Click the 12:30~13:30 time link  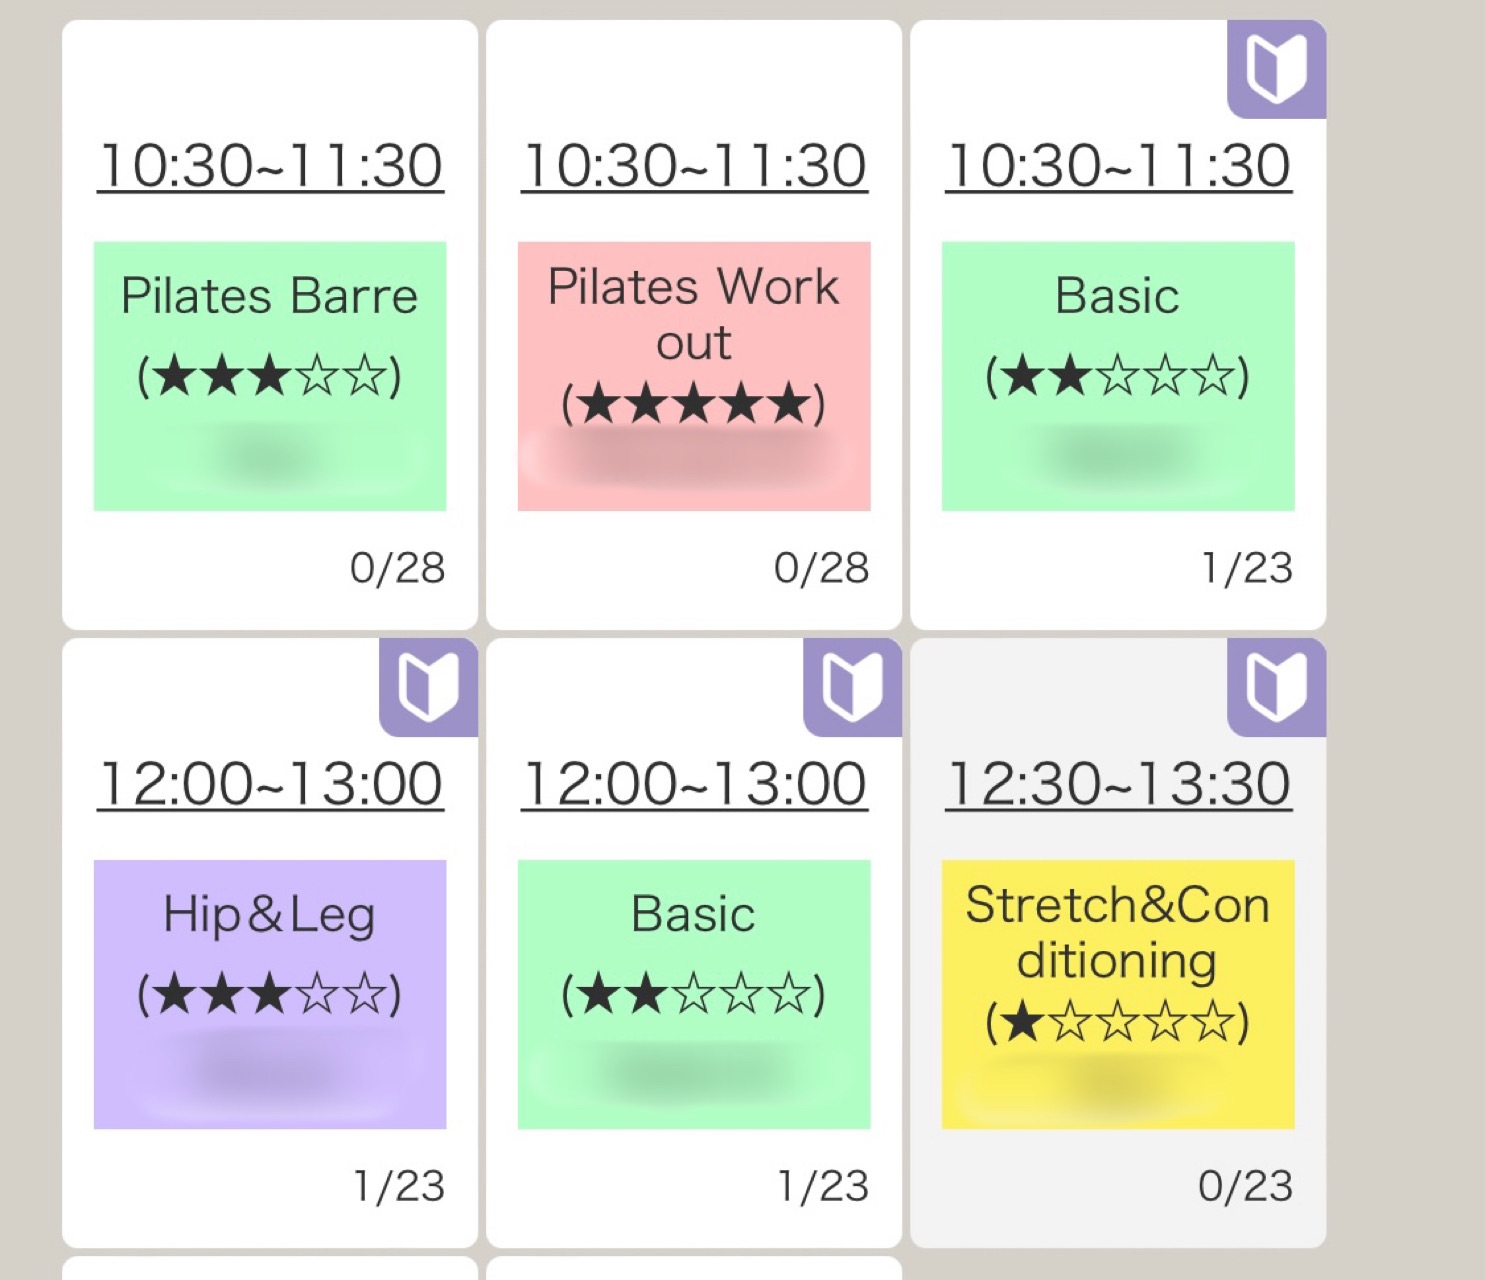click(1118, 784)
